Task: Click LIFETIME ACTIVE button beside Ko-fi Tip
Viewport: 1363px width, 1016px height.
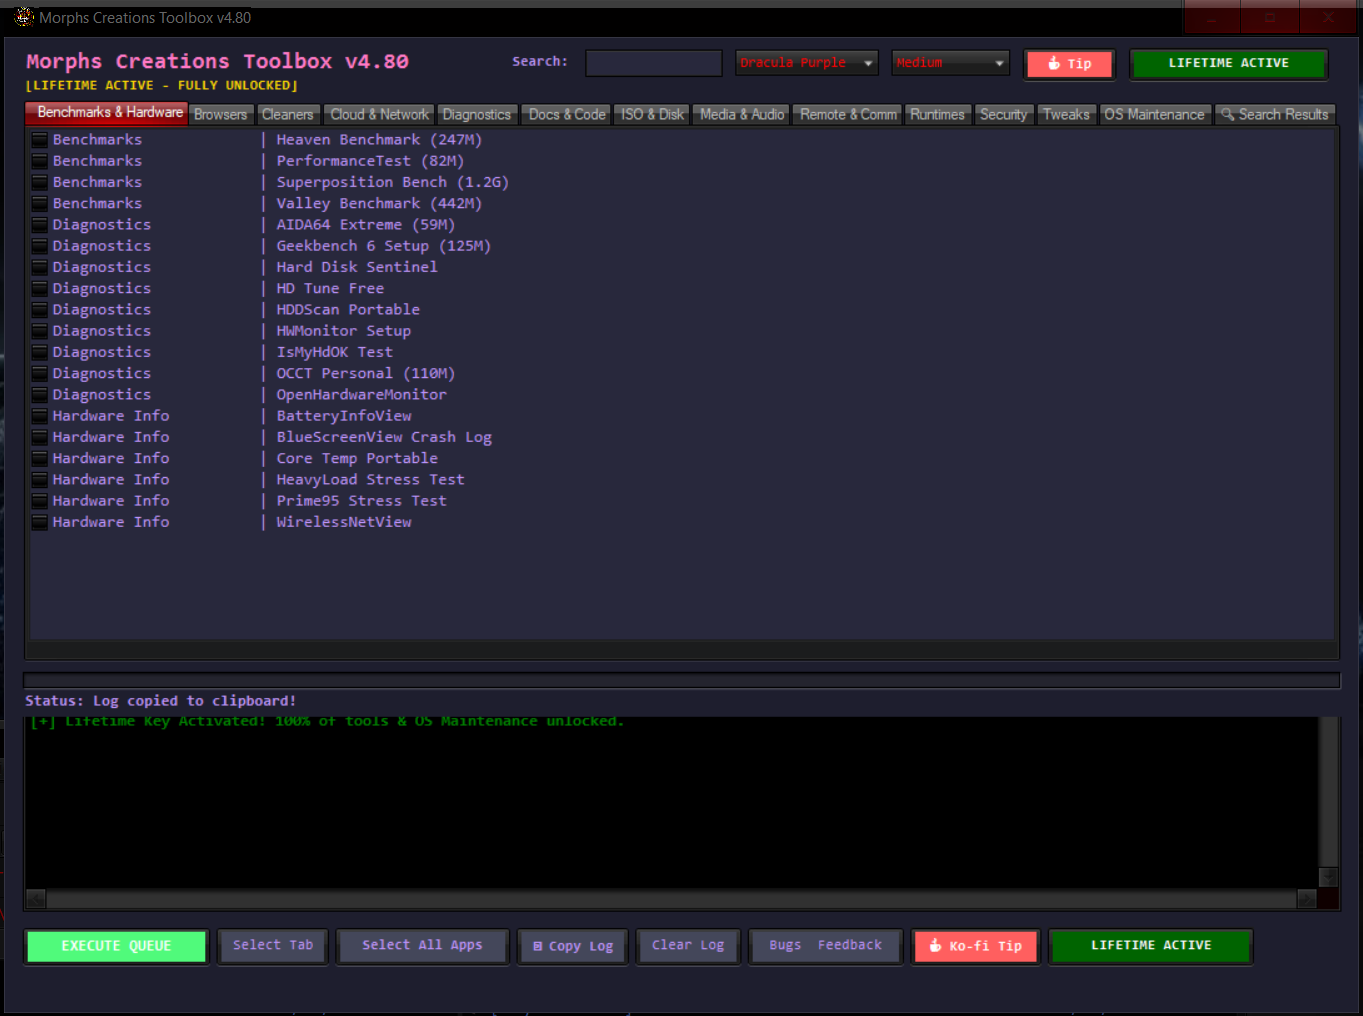Action: pyautogui.click(x=1150, y=945)
